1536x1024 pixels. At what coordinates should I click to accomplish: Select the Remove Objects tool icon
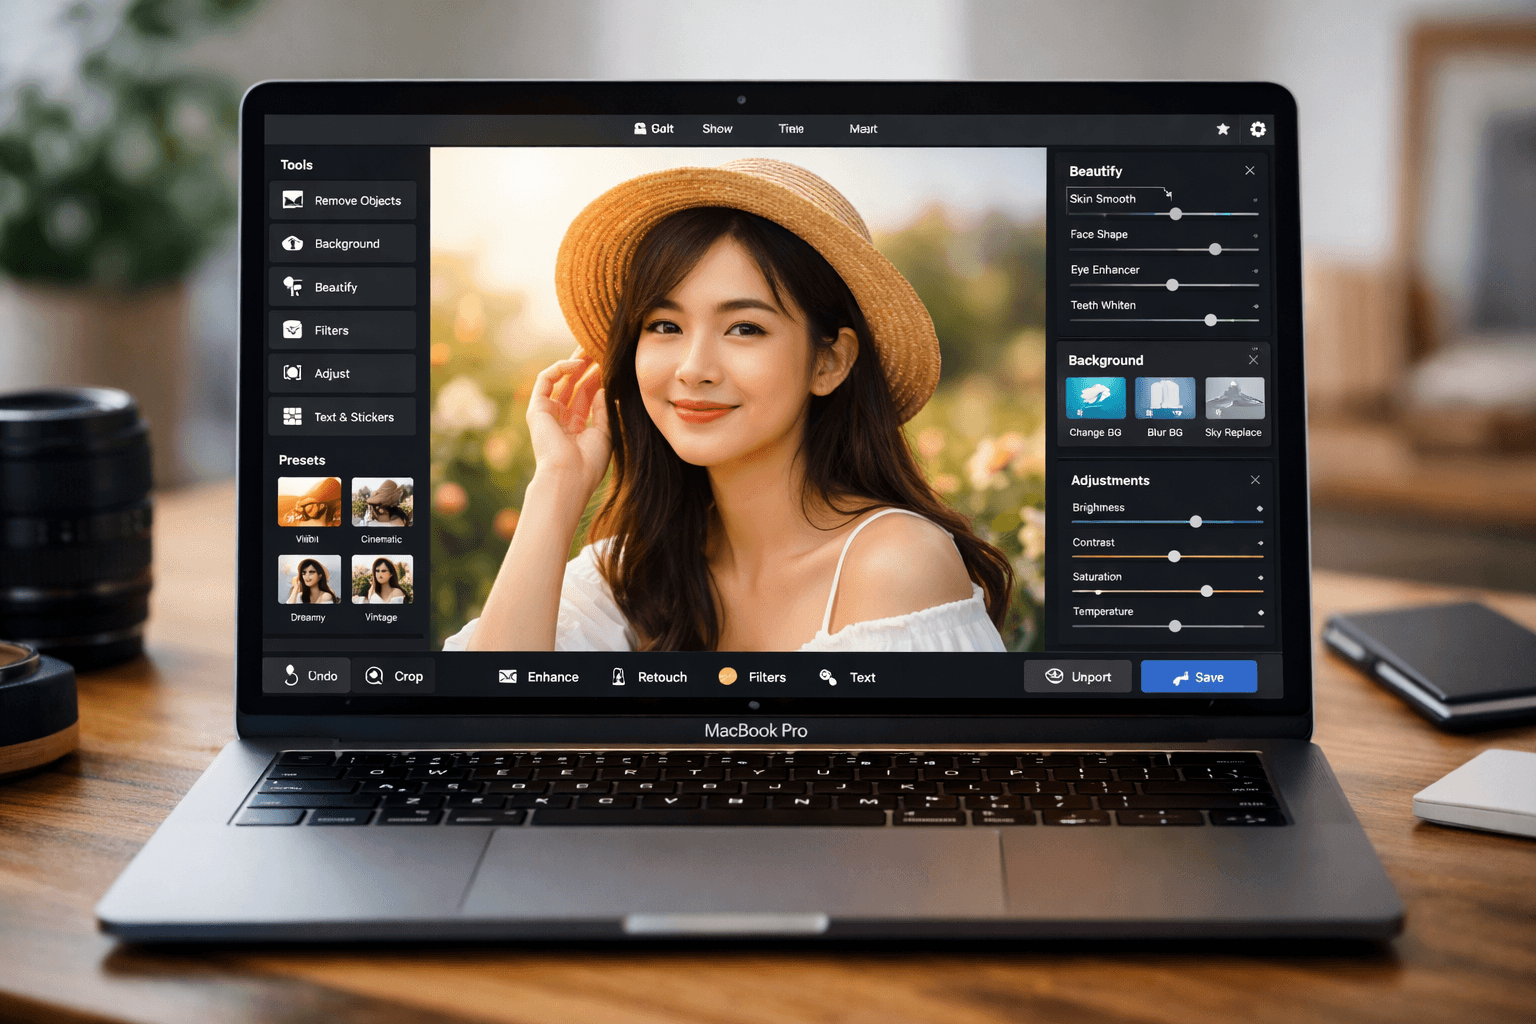(x=293, y=200)
